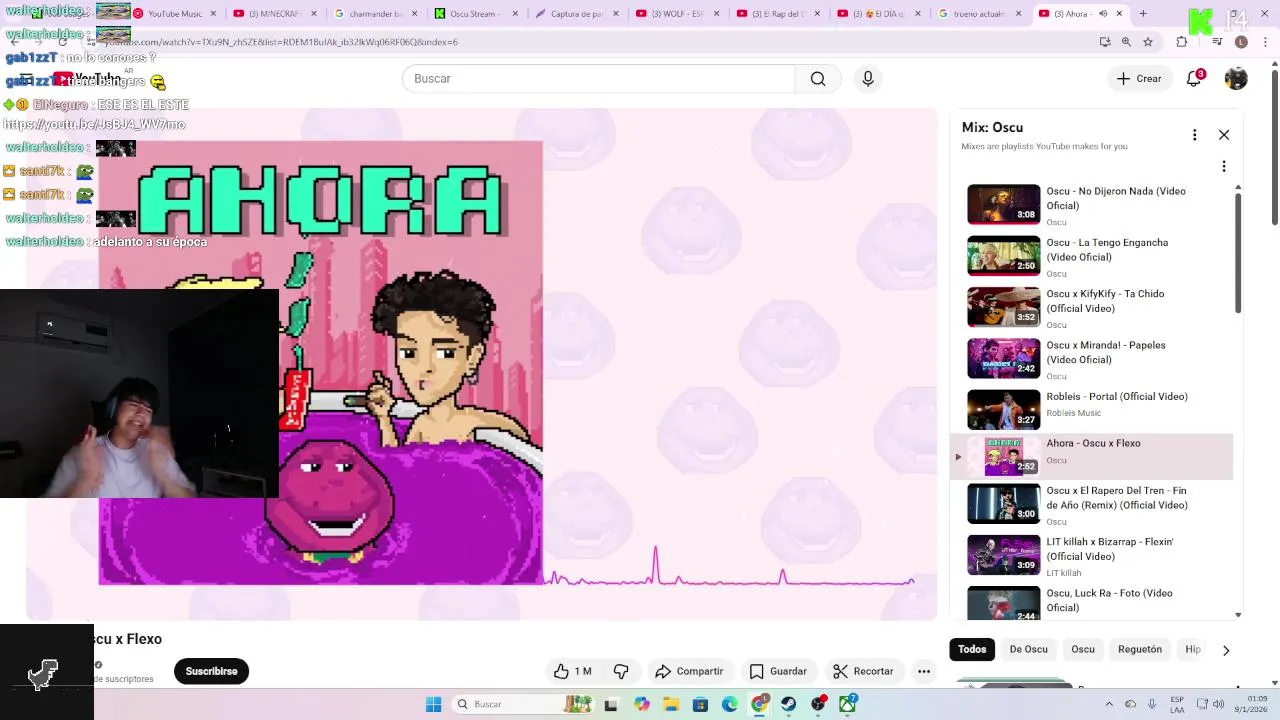The image size is (1280, 720).
Task: Click the YouTube search magnifier button
Action: coord(818,79)
